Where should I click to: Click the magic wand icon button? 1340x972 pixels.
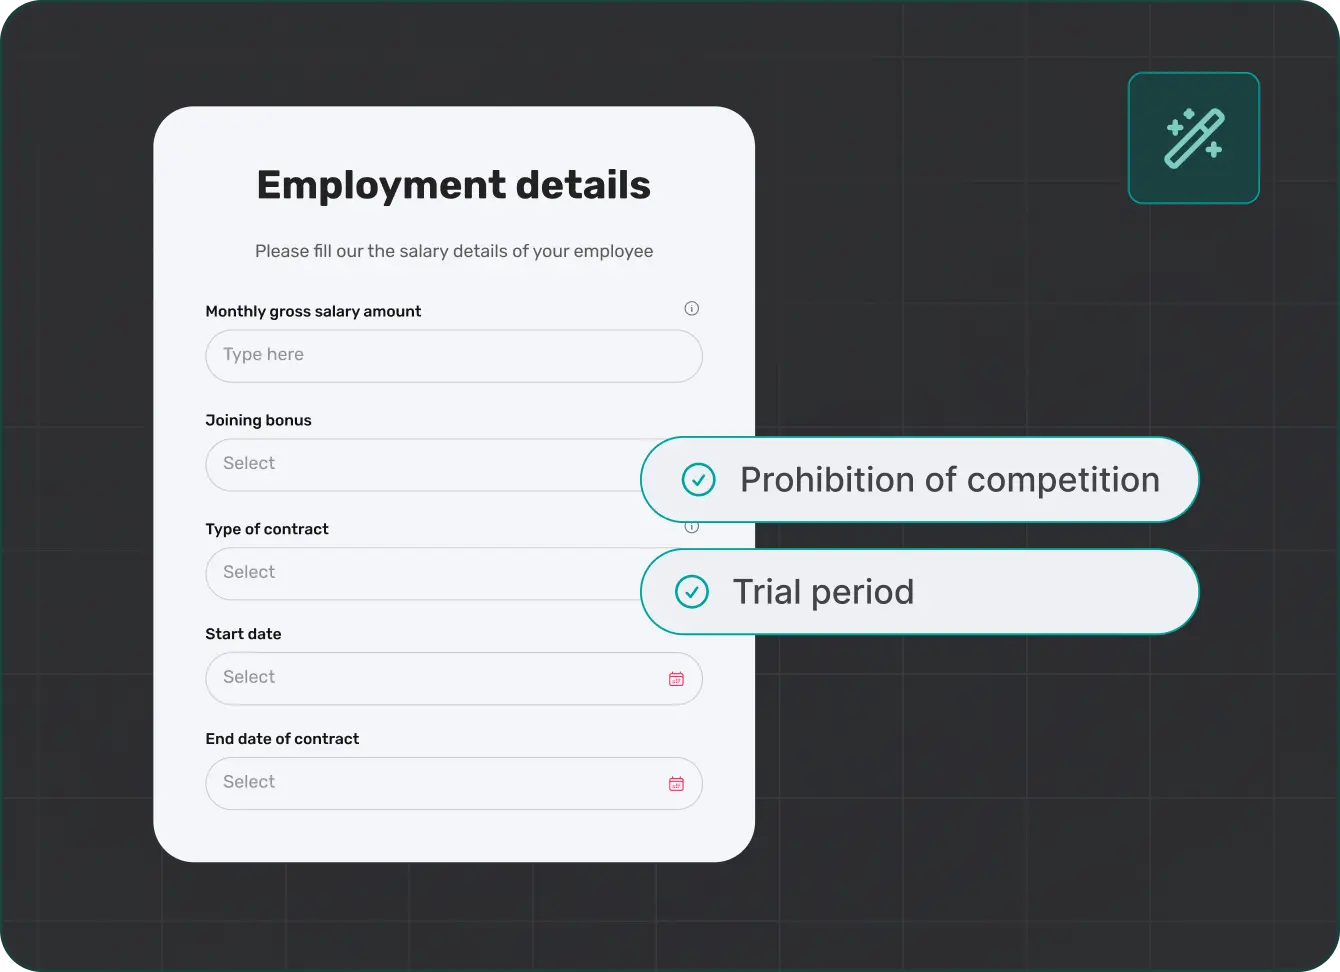pyautogui.click(x=1193, y=138)
